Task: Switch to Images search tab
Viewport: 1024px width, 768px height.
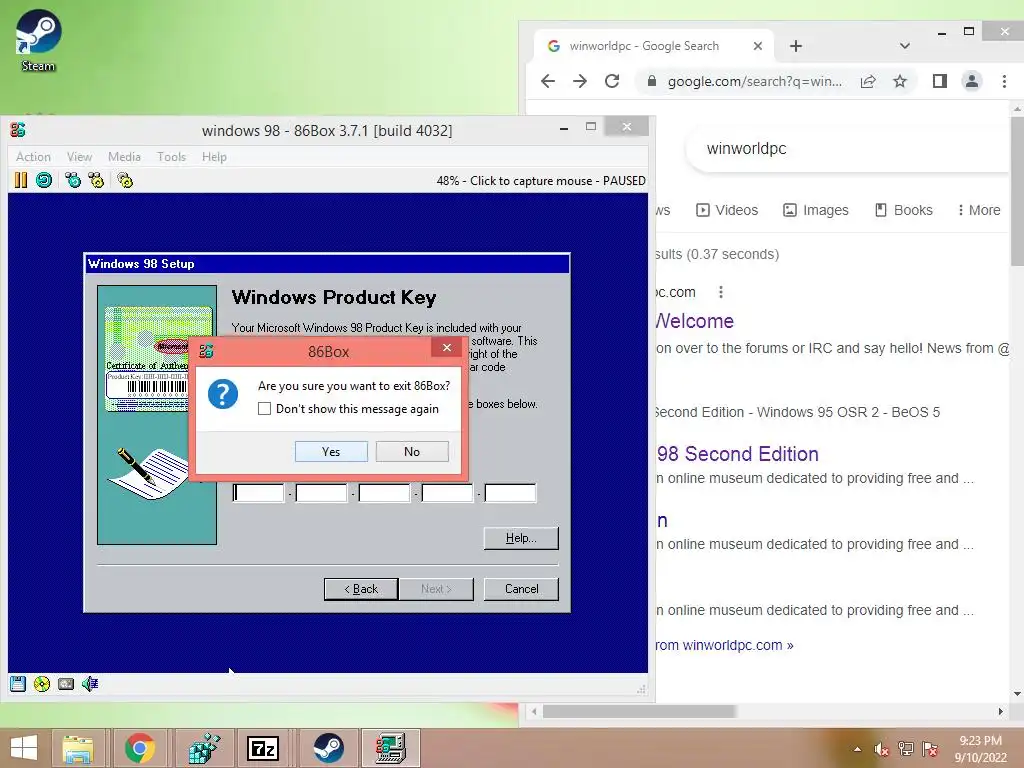Action: click(816, 210)
